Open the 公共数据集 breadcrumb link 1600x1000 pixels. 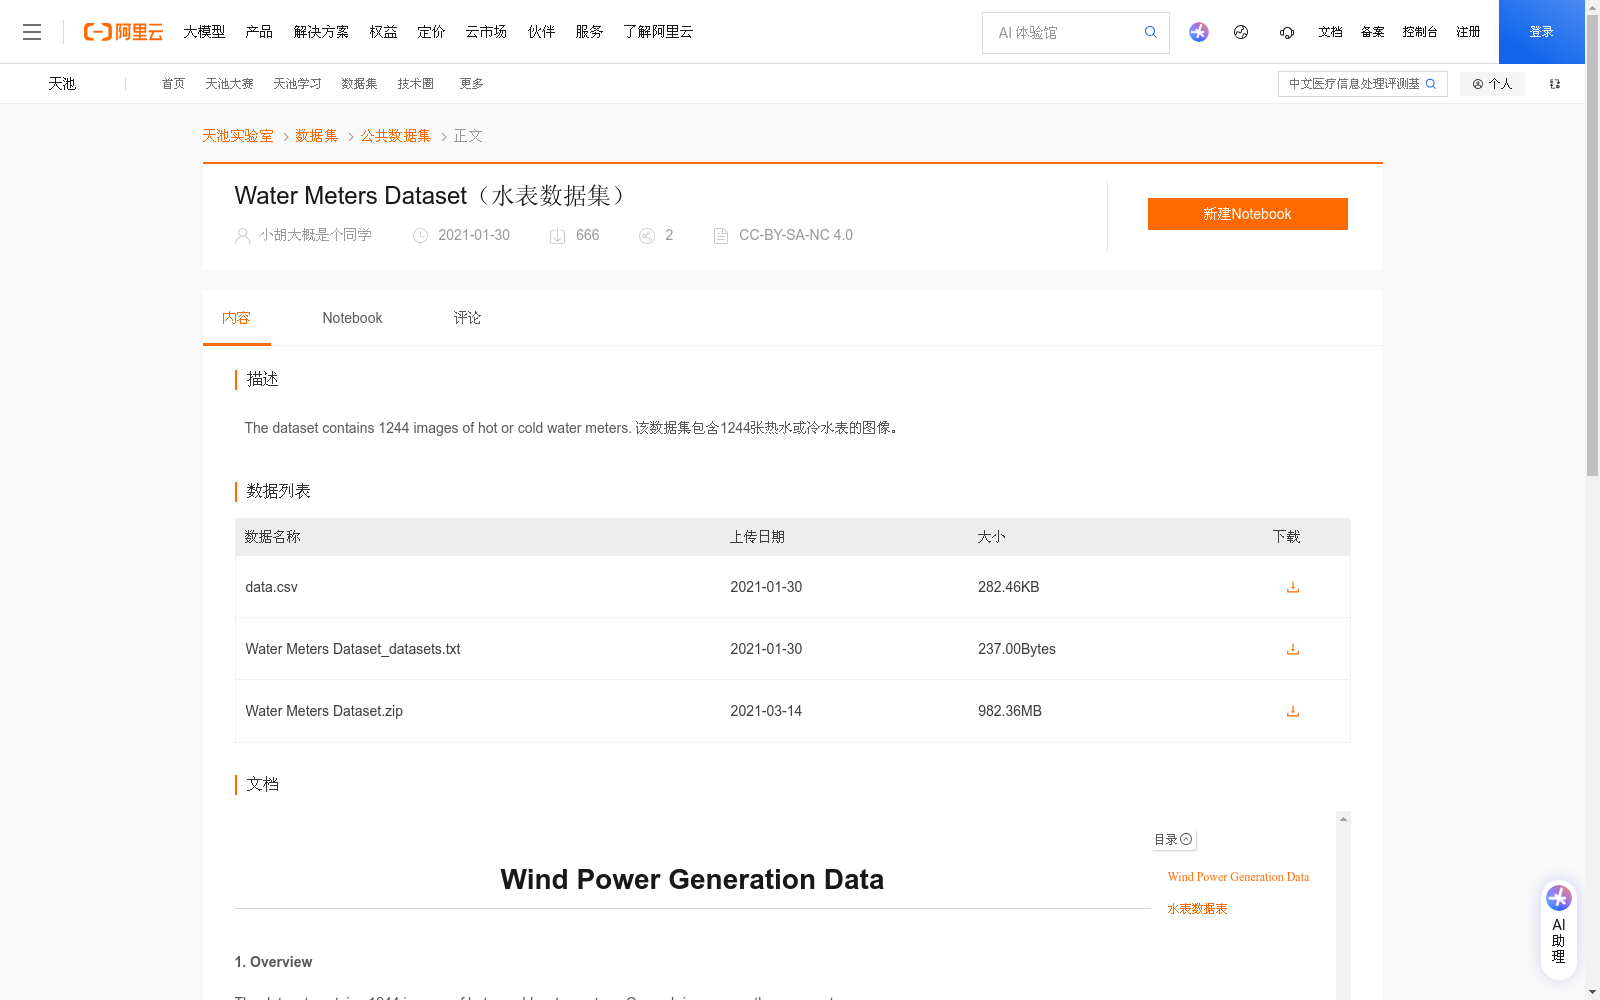pyautogui.click(x=396, y=136)
